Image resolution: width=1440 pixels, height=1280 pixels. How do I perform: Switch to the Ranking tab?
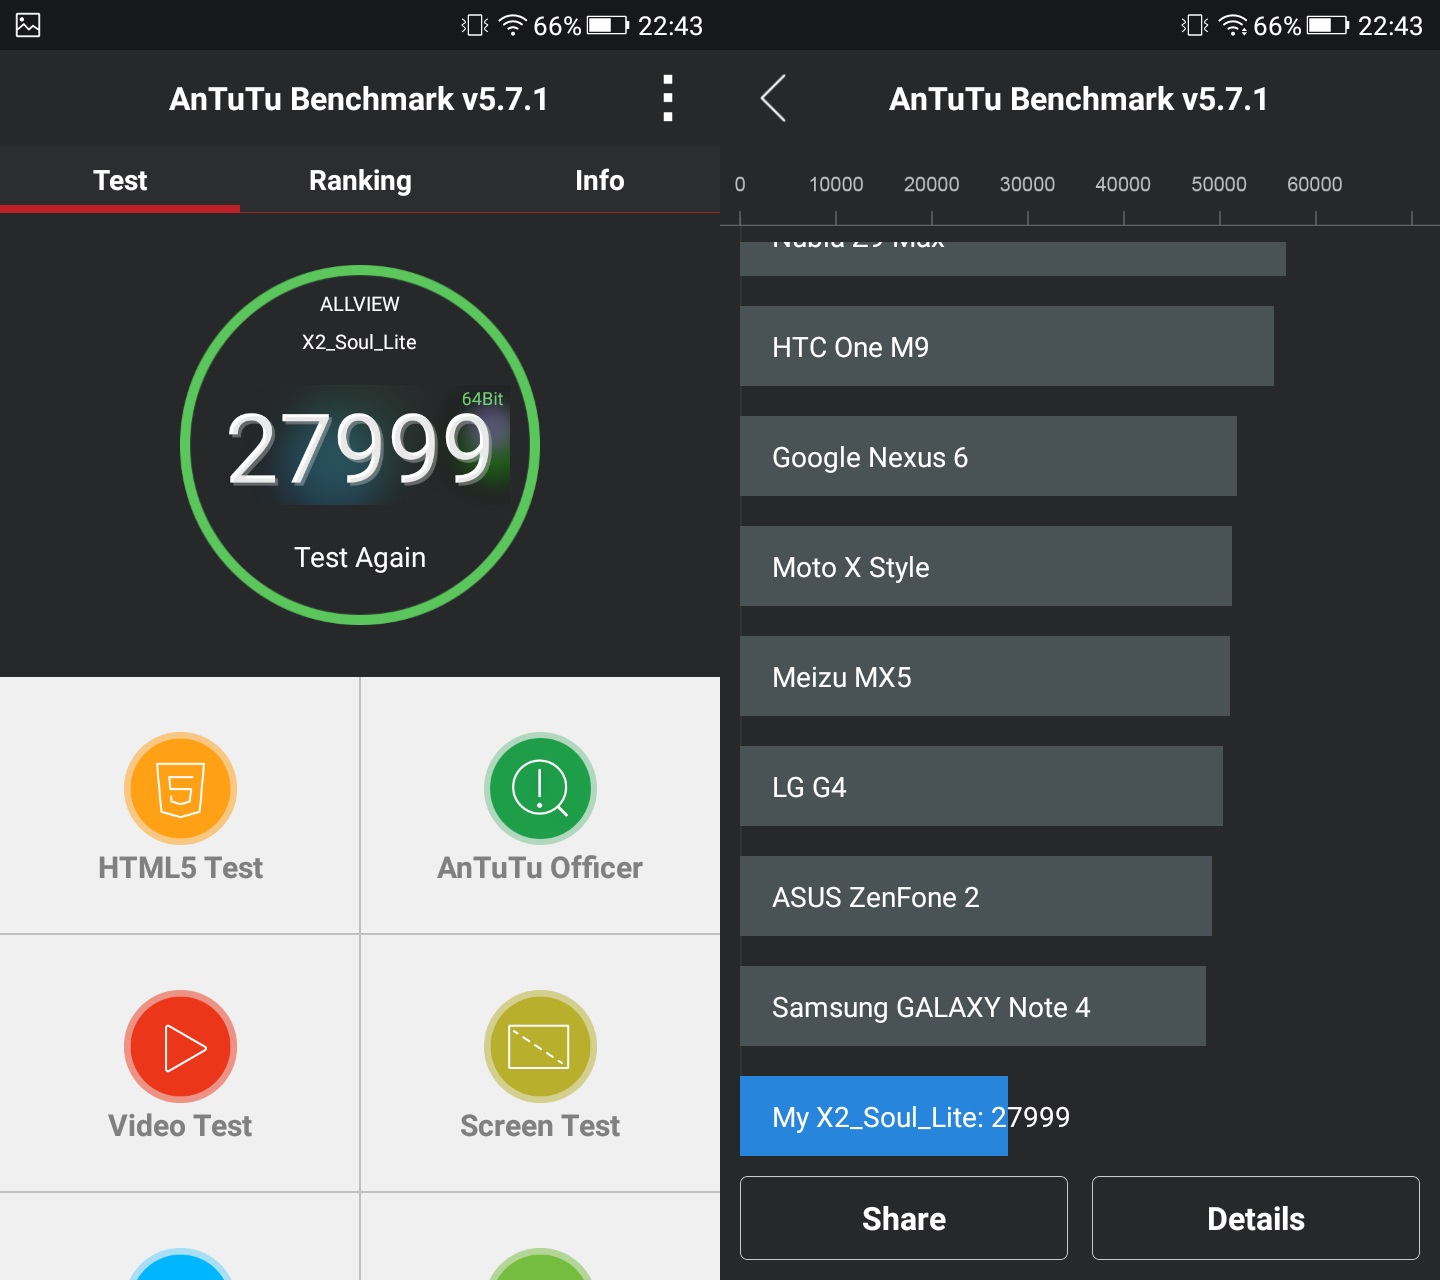pos(360,180)
